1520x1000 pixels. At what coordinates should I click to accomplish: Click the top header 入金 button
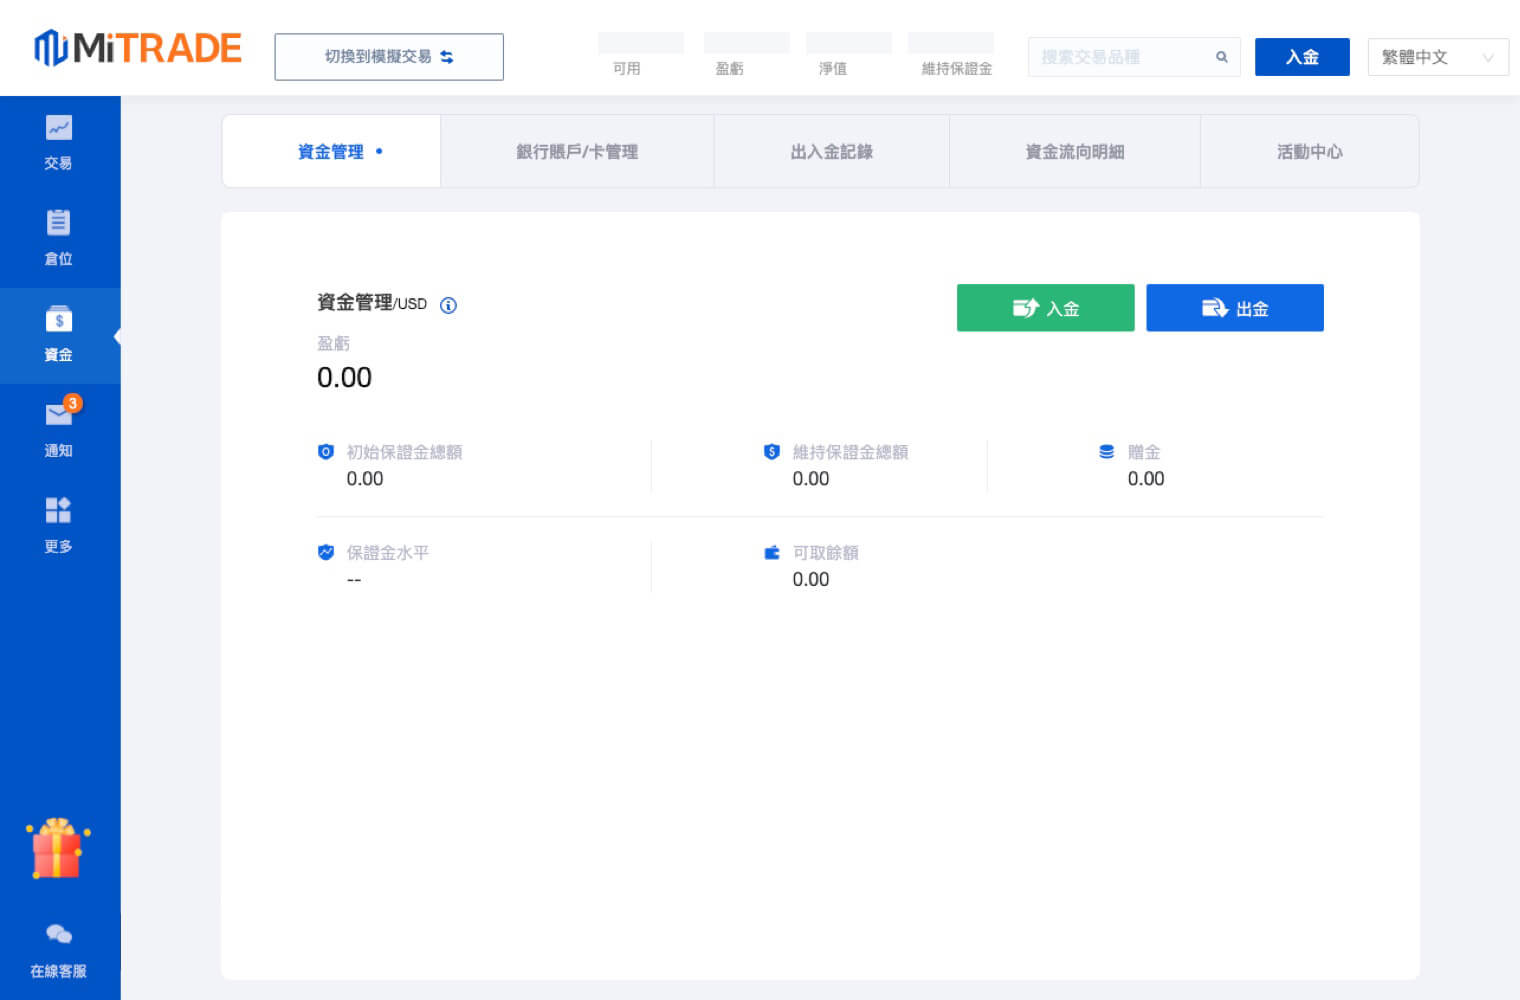point(1302,57)
